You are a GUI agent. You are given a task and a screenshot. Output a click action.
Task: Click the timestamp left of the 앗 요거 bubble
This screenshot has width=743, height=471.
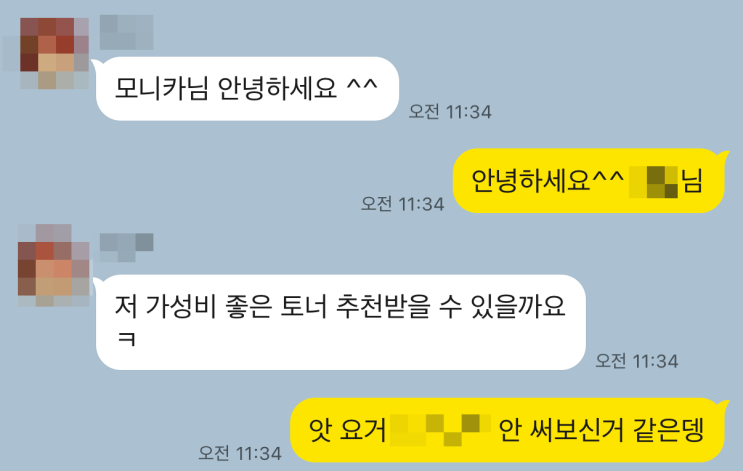tap(240, 453)
